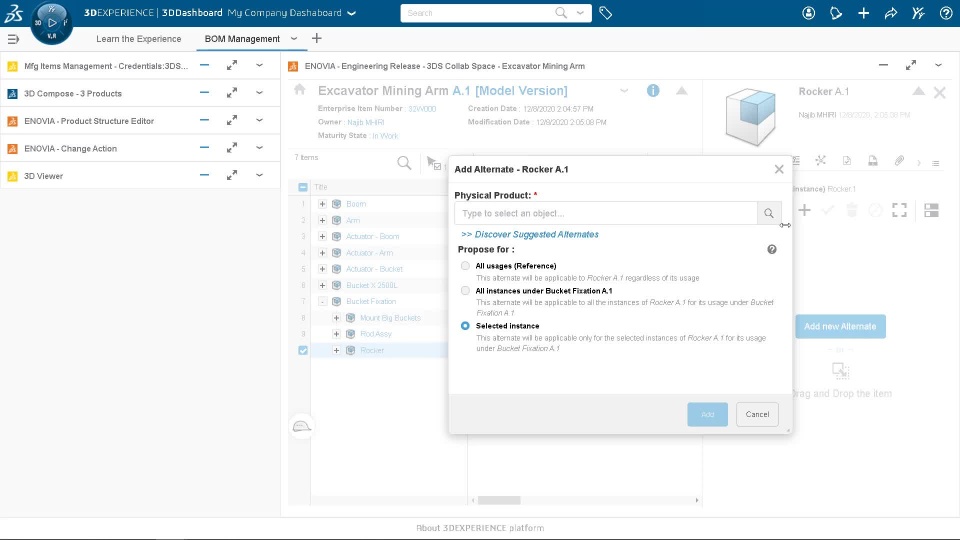Open the BOM Management tab dropdown arrow

pos(294,39)
